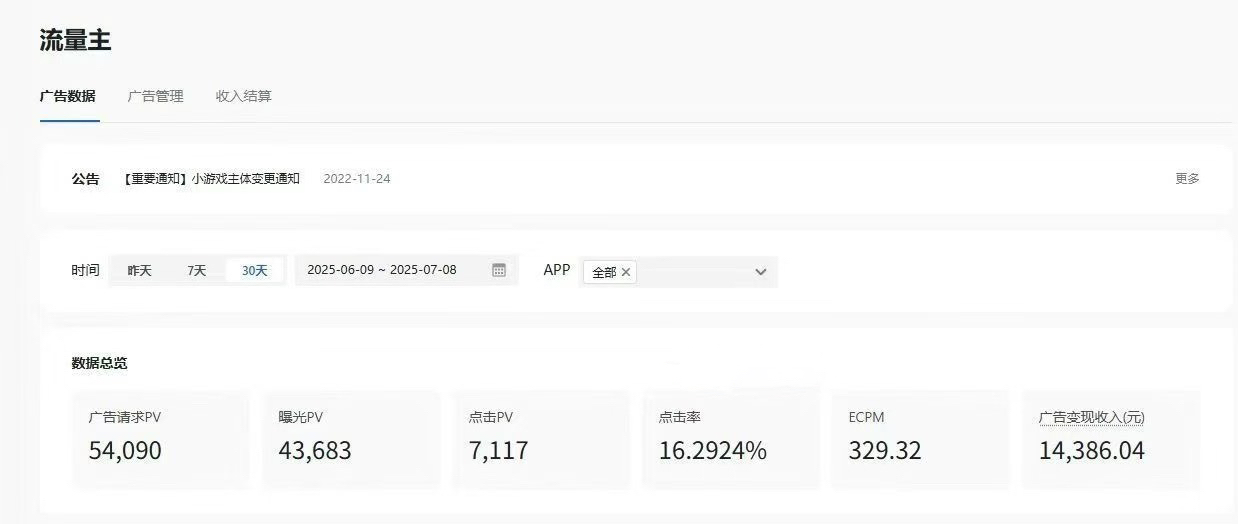1238x524 pixels.
Task: Select the 昨天 time range
Action: (x=139, y=270)
